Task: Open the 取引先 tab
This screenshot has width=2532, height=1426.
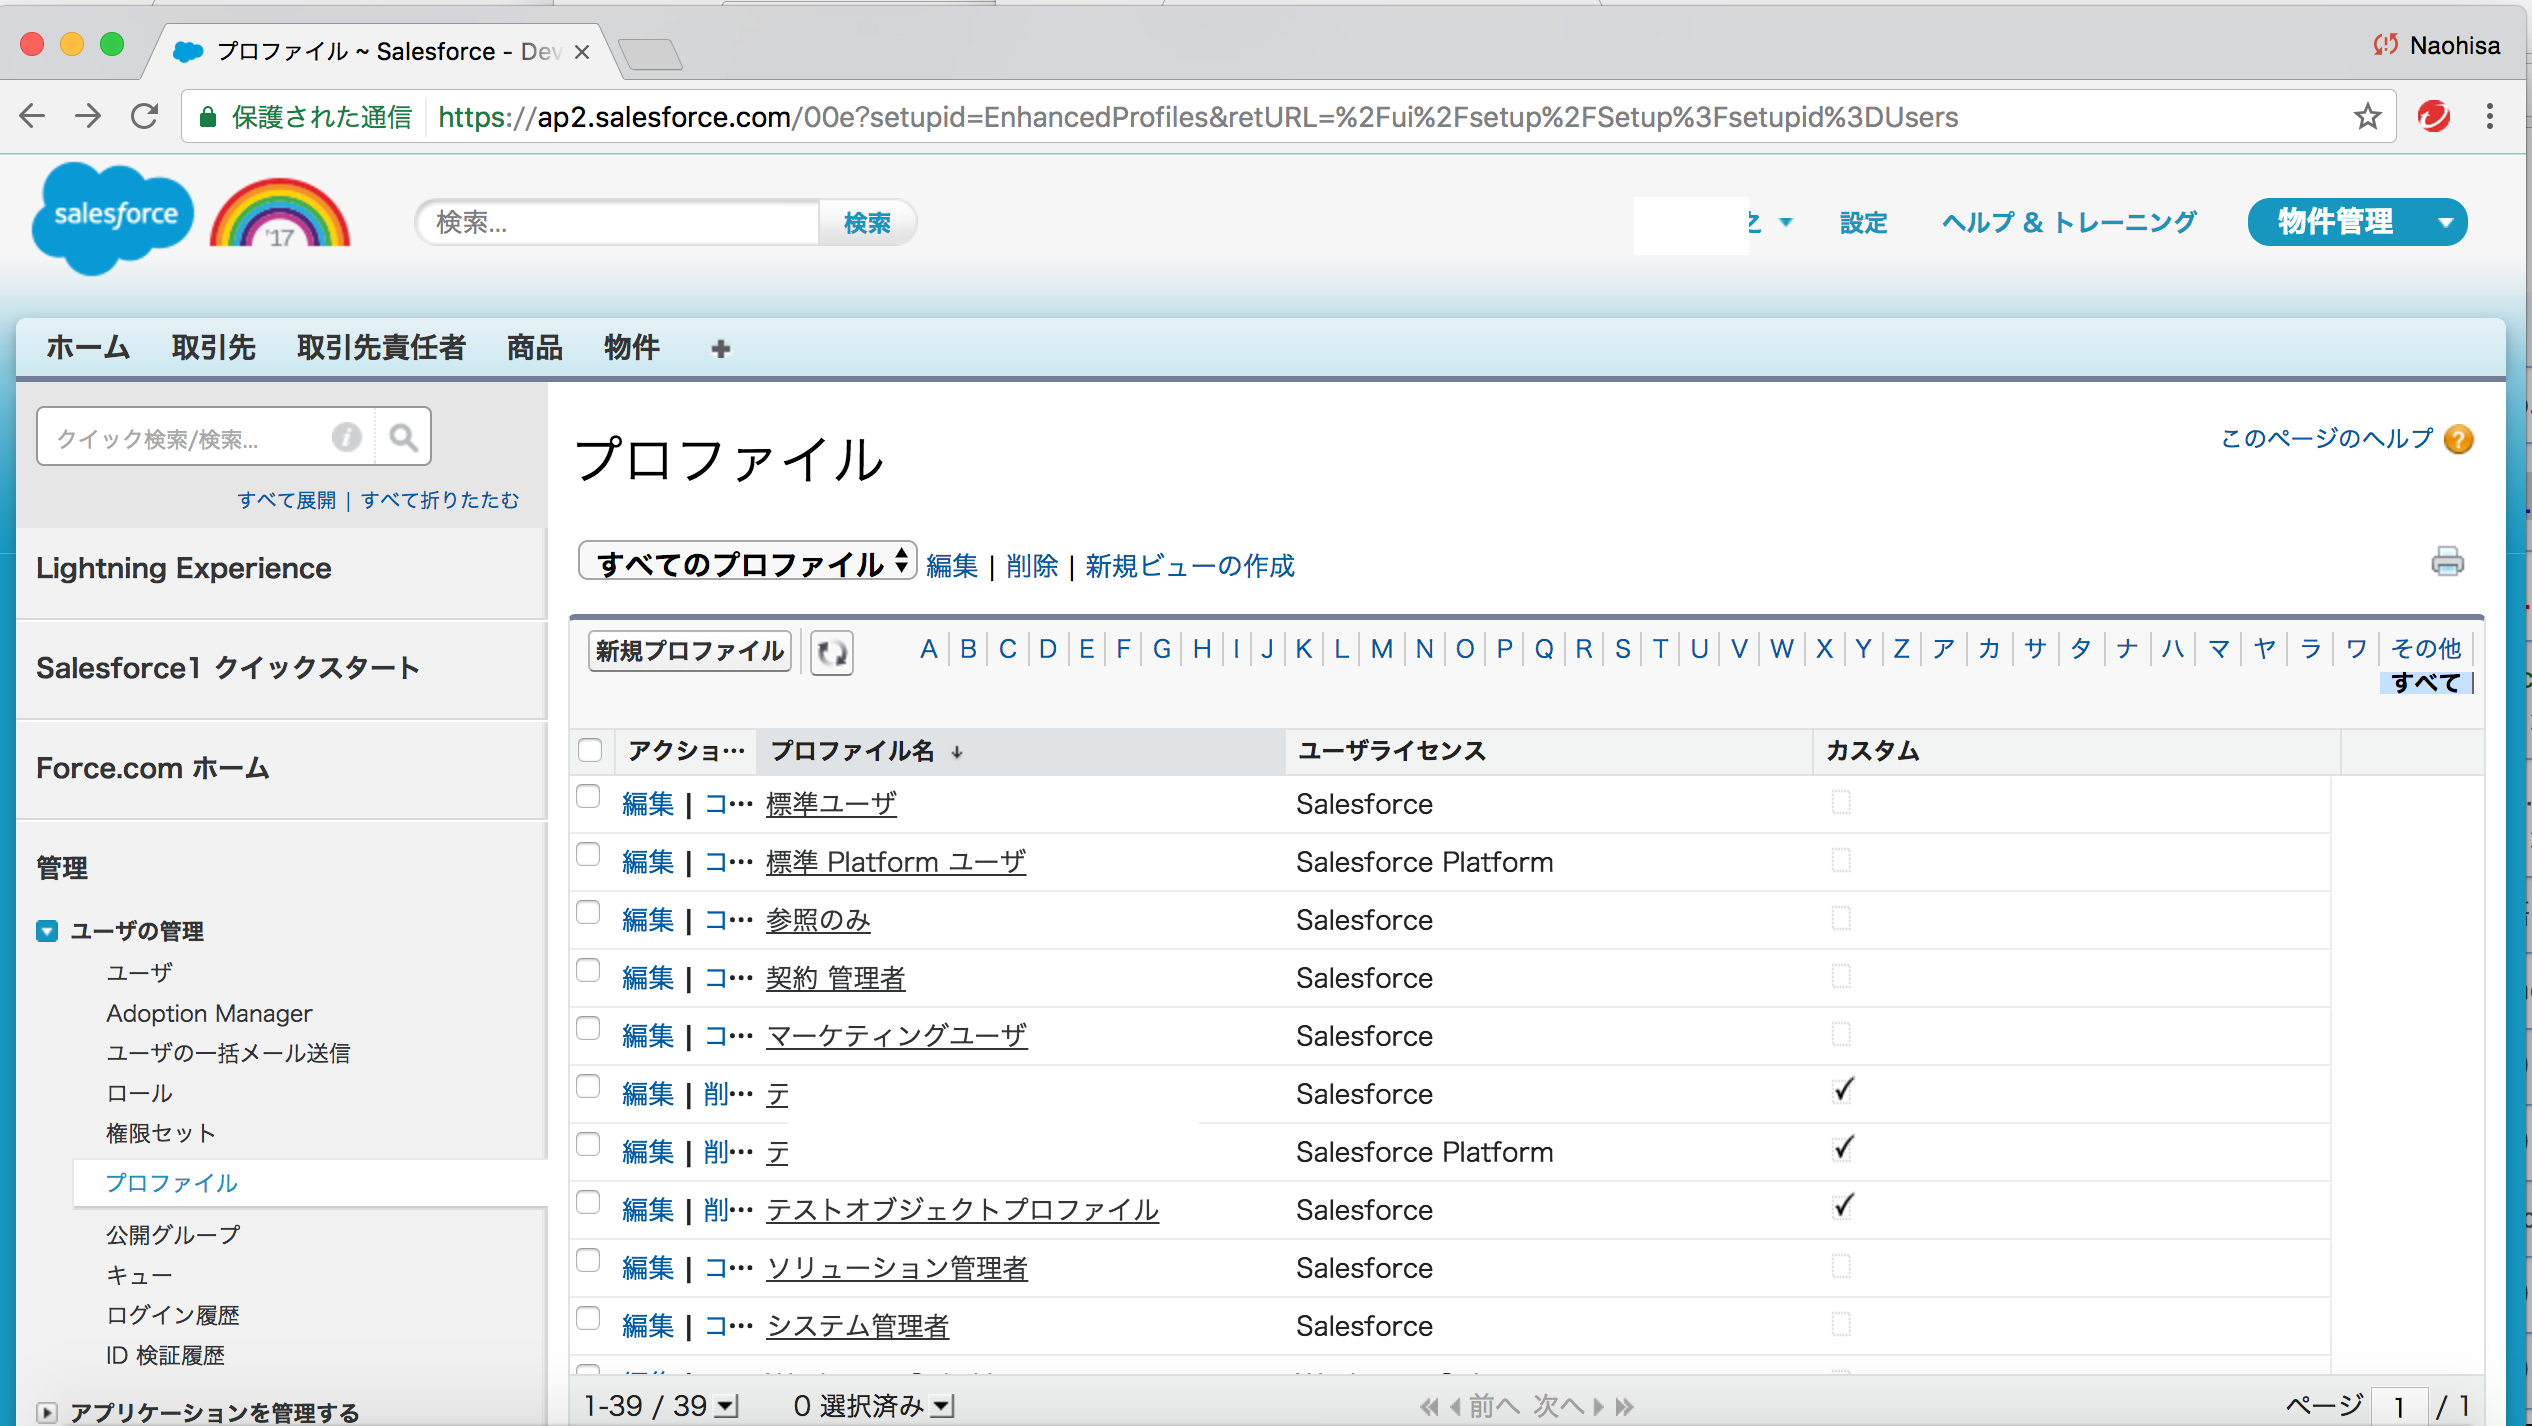Action: point(214,347)
